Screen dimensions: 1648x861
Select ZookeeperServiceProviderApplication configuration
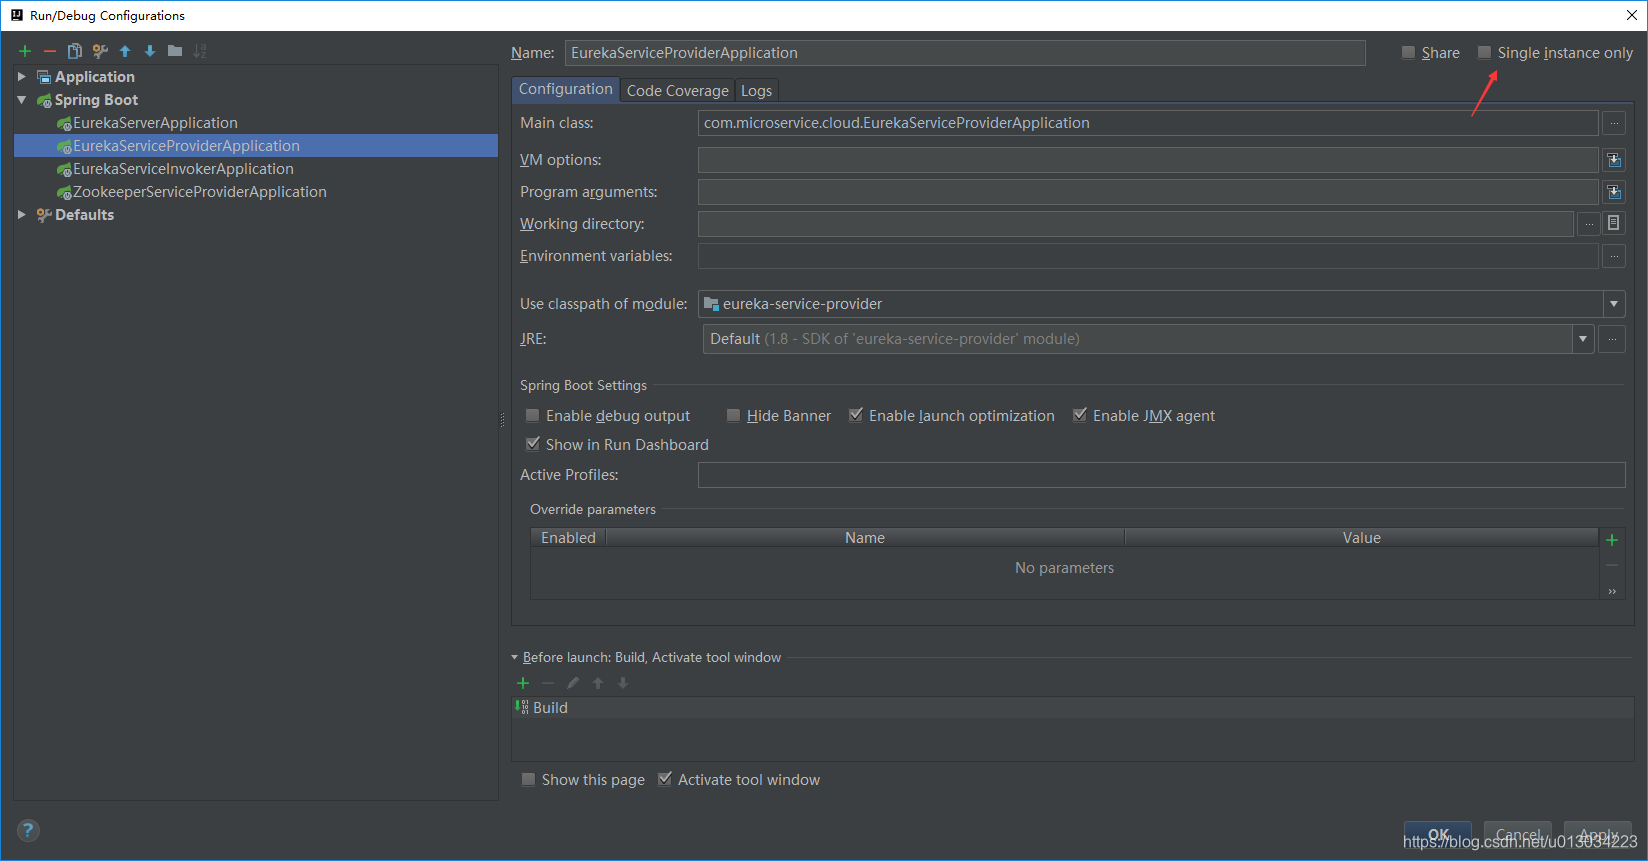point(199,192)
